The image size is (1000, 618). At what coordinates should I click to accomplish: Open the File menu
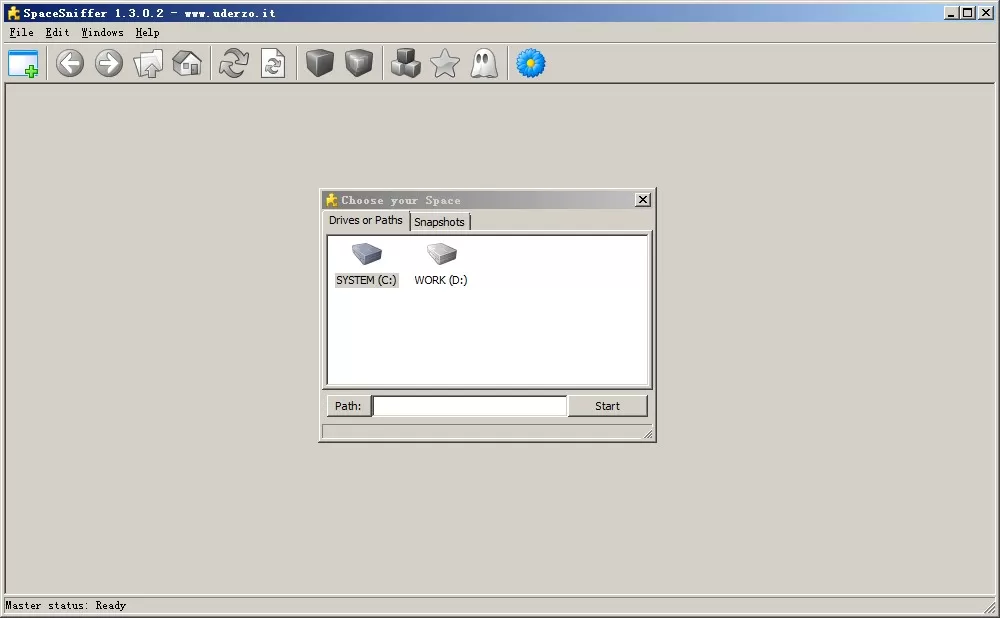(x=22, y=33)
